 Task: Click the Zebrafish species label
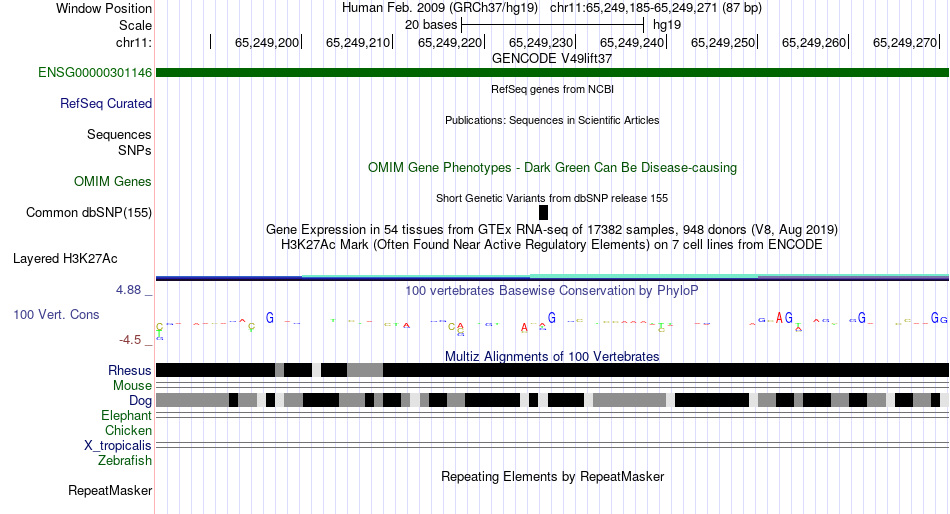coord(125,461)
